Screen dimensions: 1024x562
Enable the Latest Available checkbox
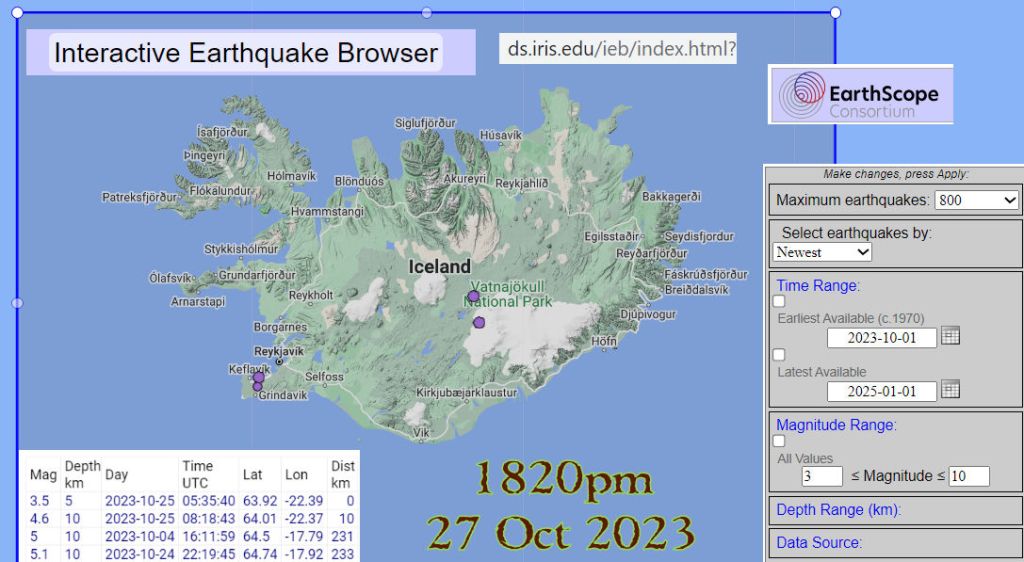(780, 355)
